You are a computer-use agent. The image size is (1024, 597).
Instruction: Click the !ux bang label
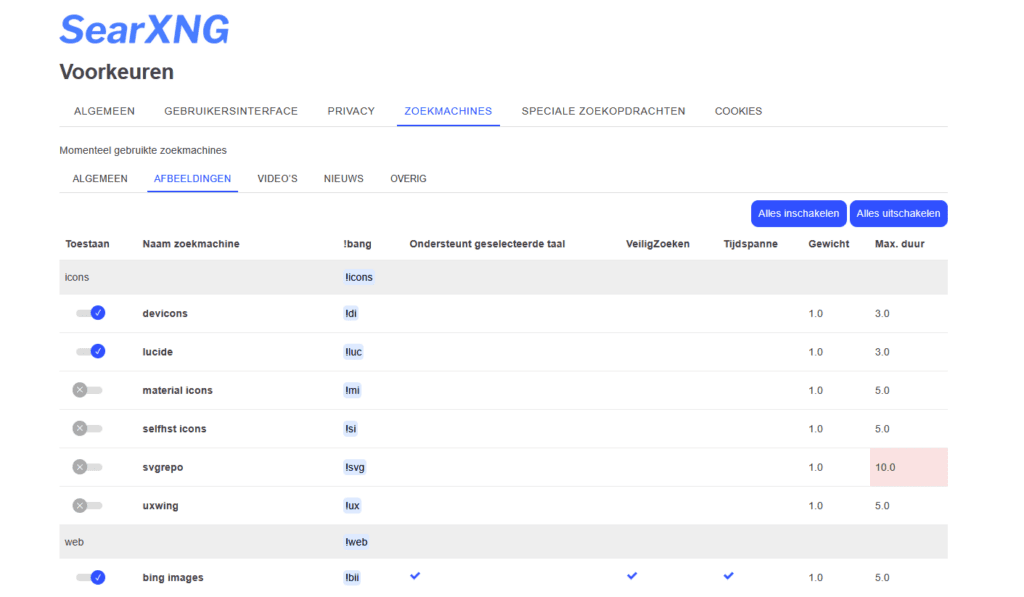[352, 506]
